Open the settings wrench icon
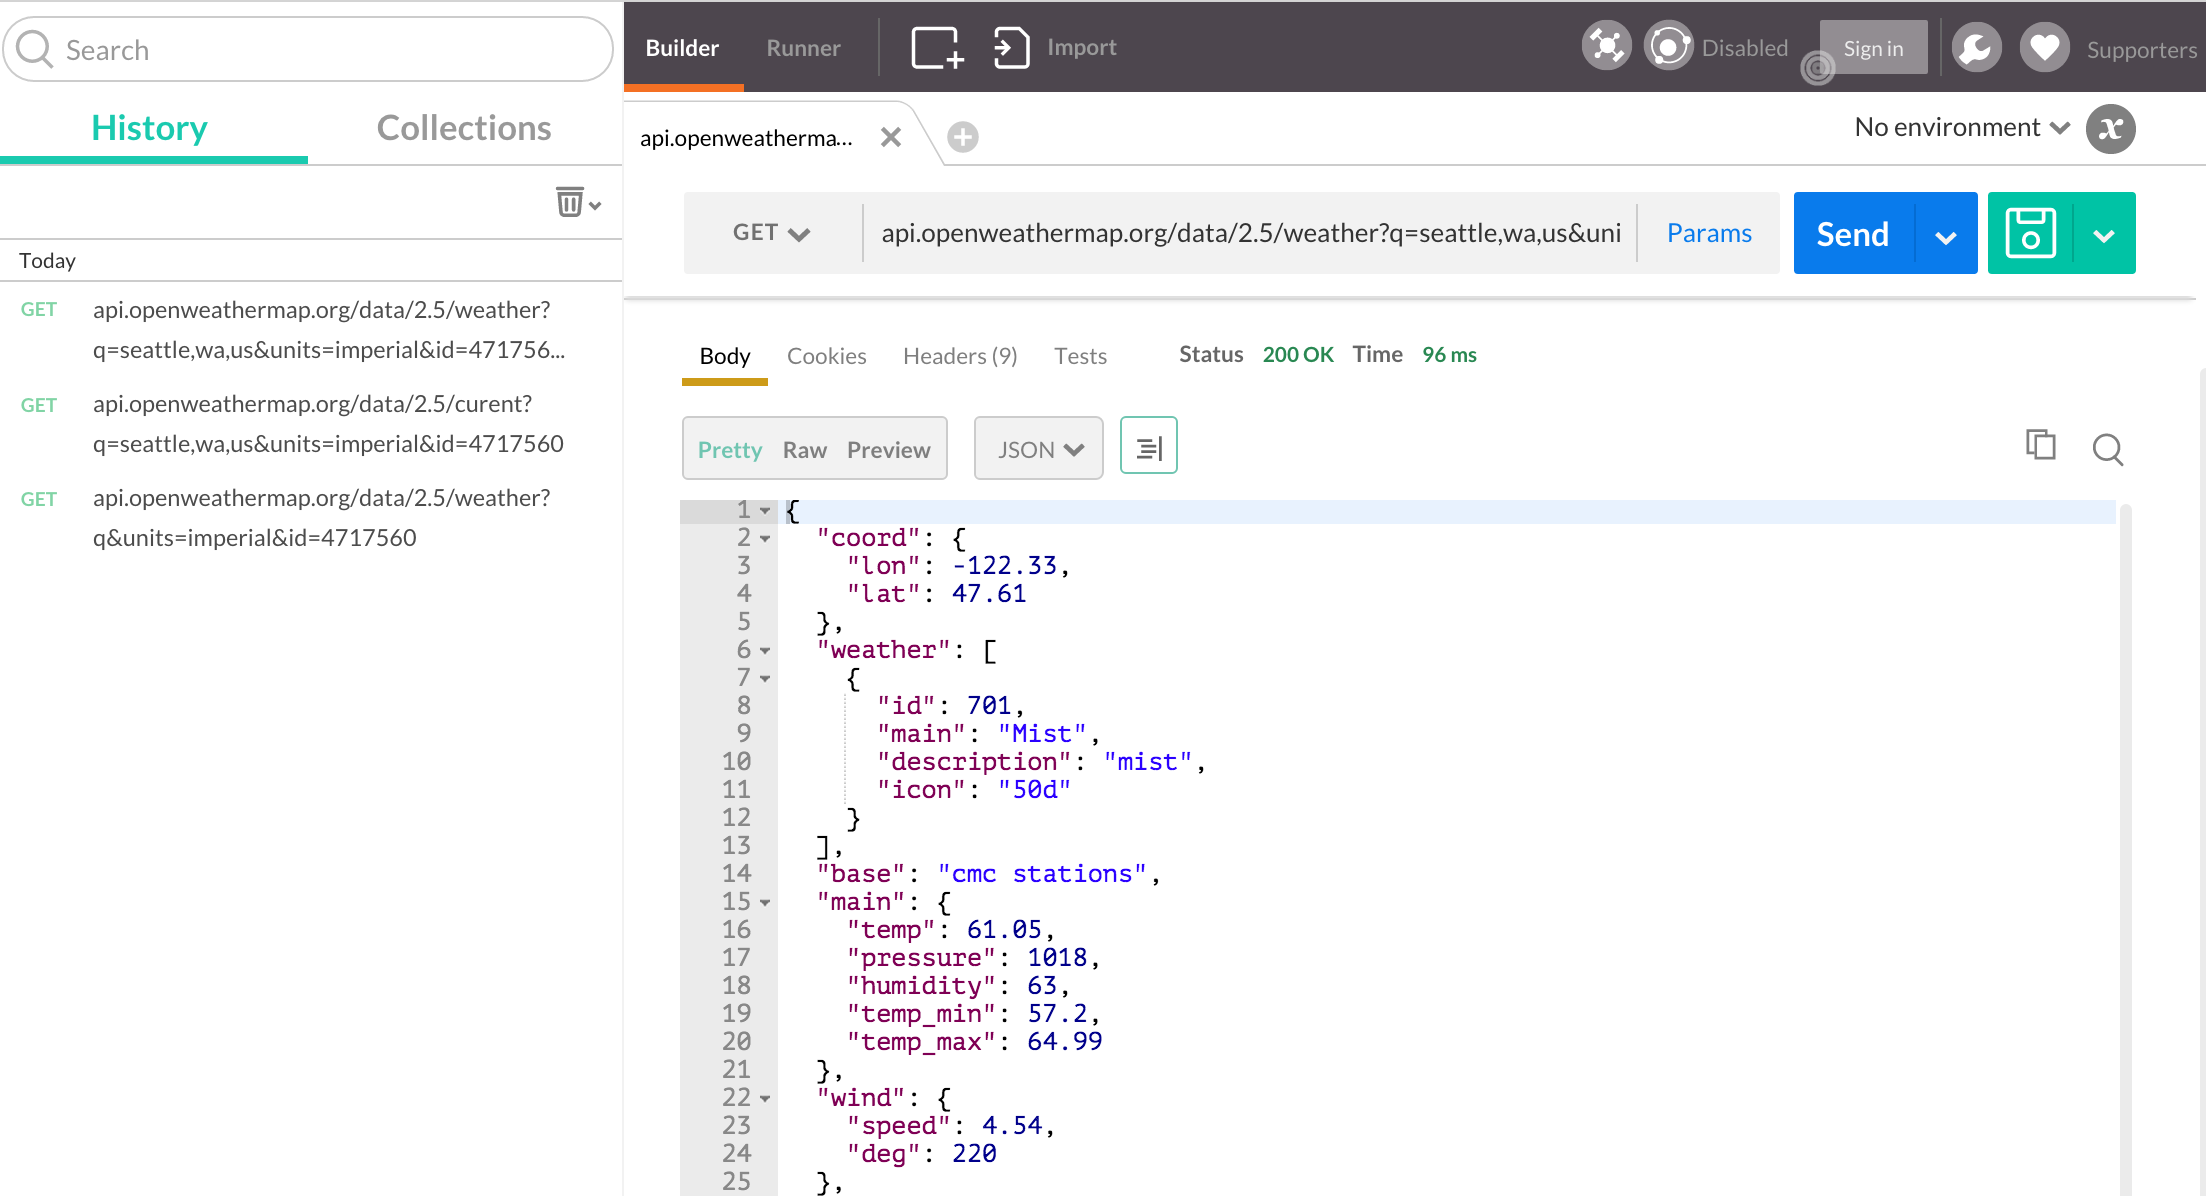 [x=1976, y=48]
